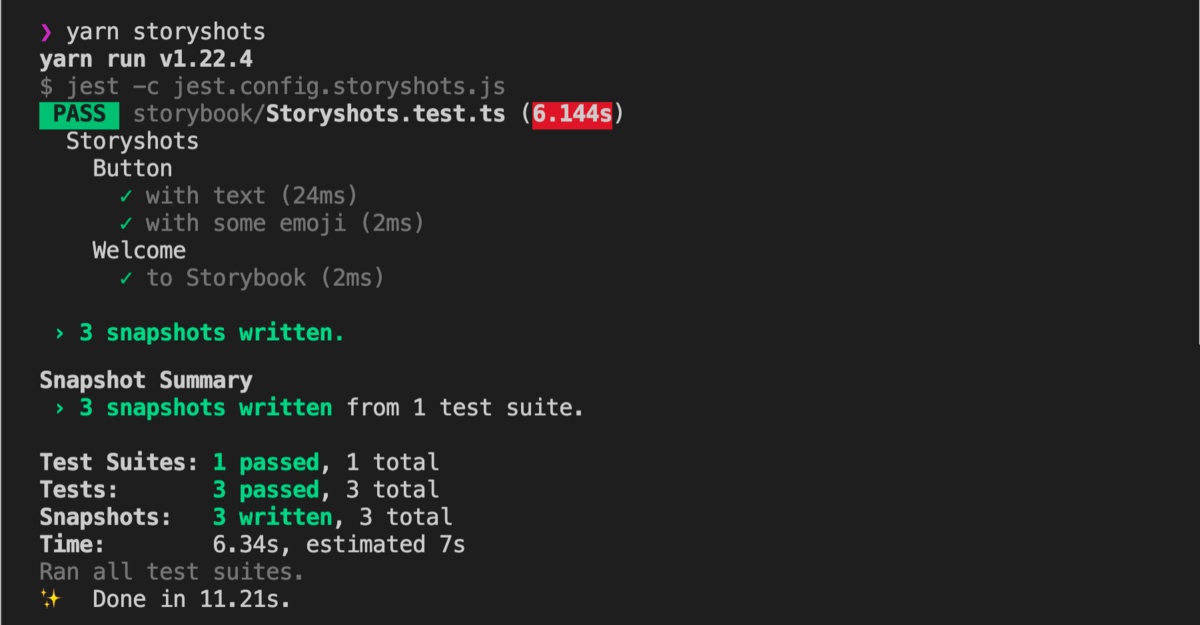
Task: Click the "Snapshot Summary" heading
Action: (146, 381)
